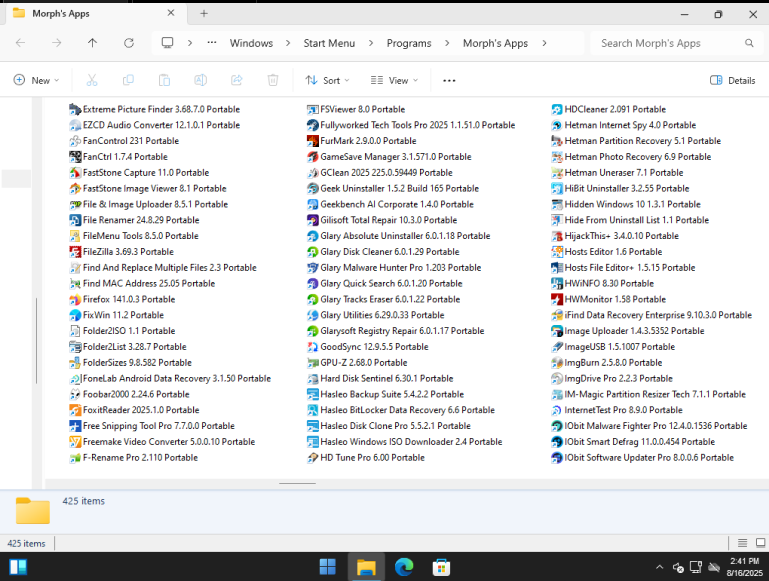Image resolution: width=769 pixels, height=581 pixels.
Task: Open the See more toolbar options menu
Action: (x=449, y=80)
